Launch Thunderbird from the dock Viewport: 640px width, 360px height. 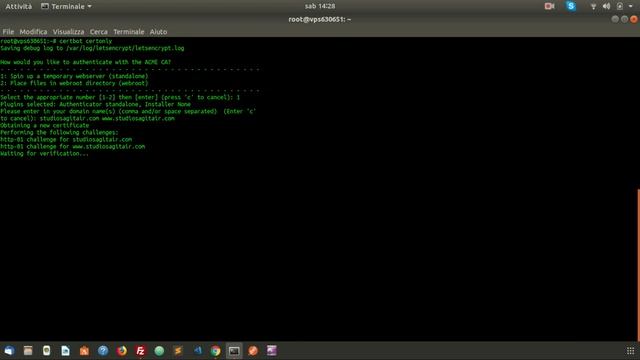pos(9,351)
